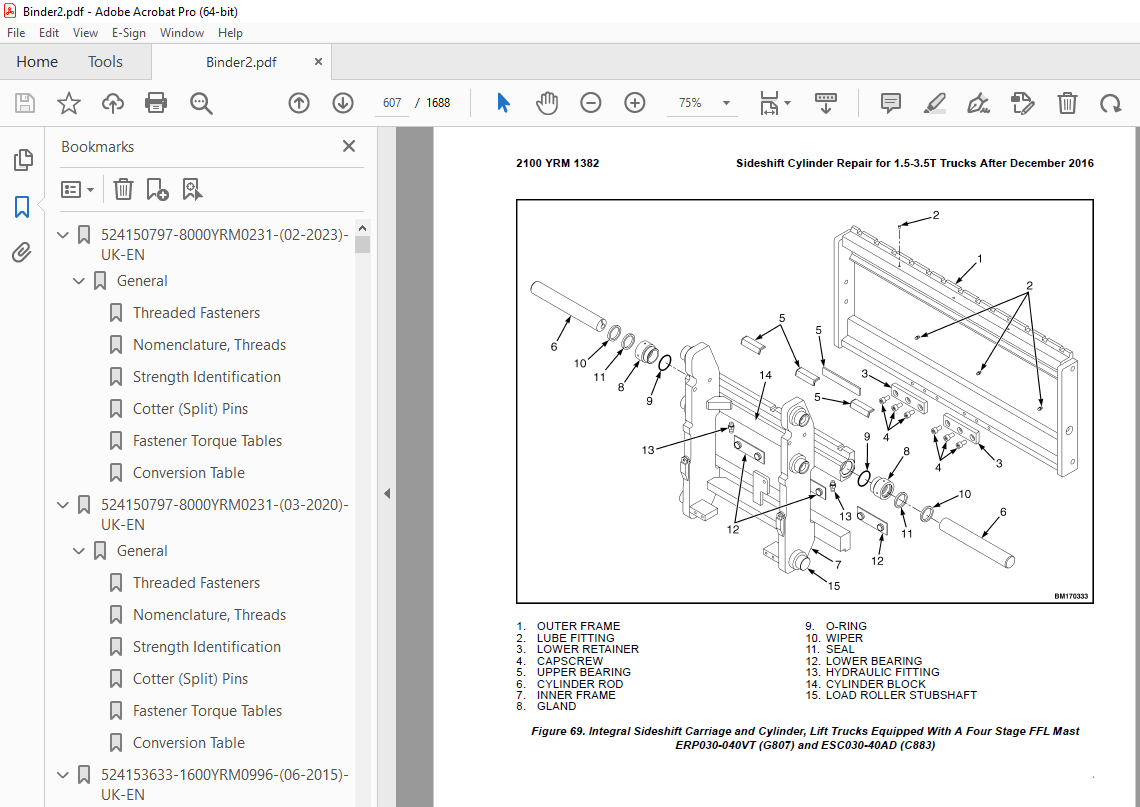
Task: Open the File menu
Action: 16,33
